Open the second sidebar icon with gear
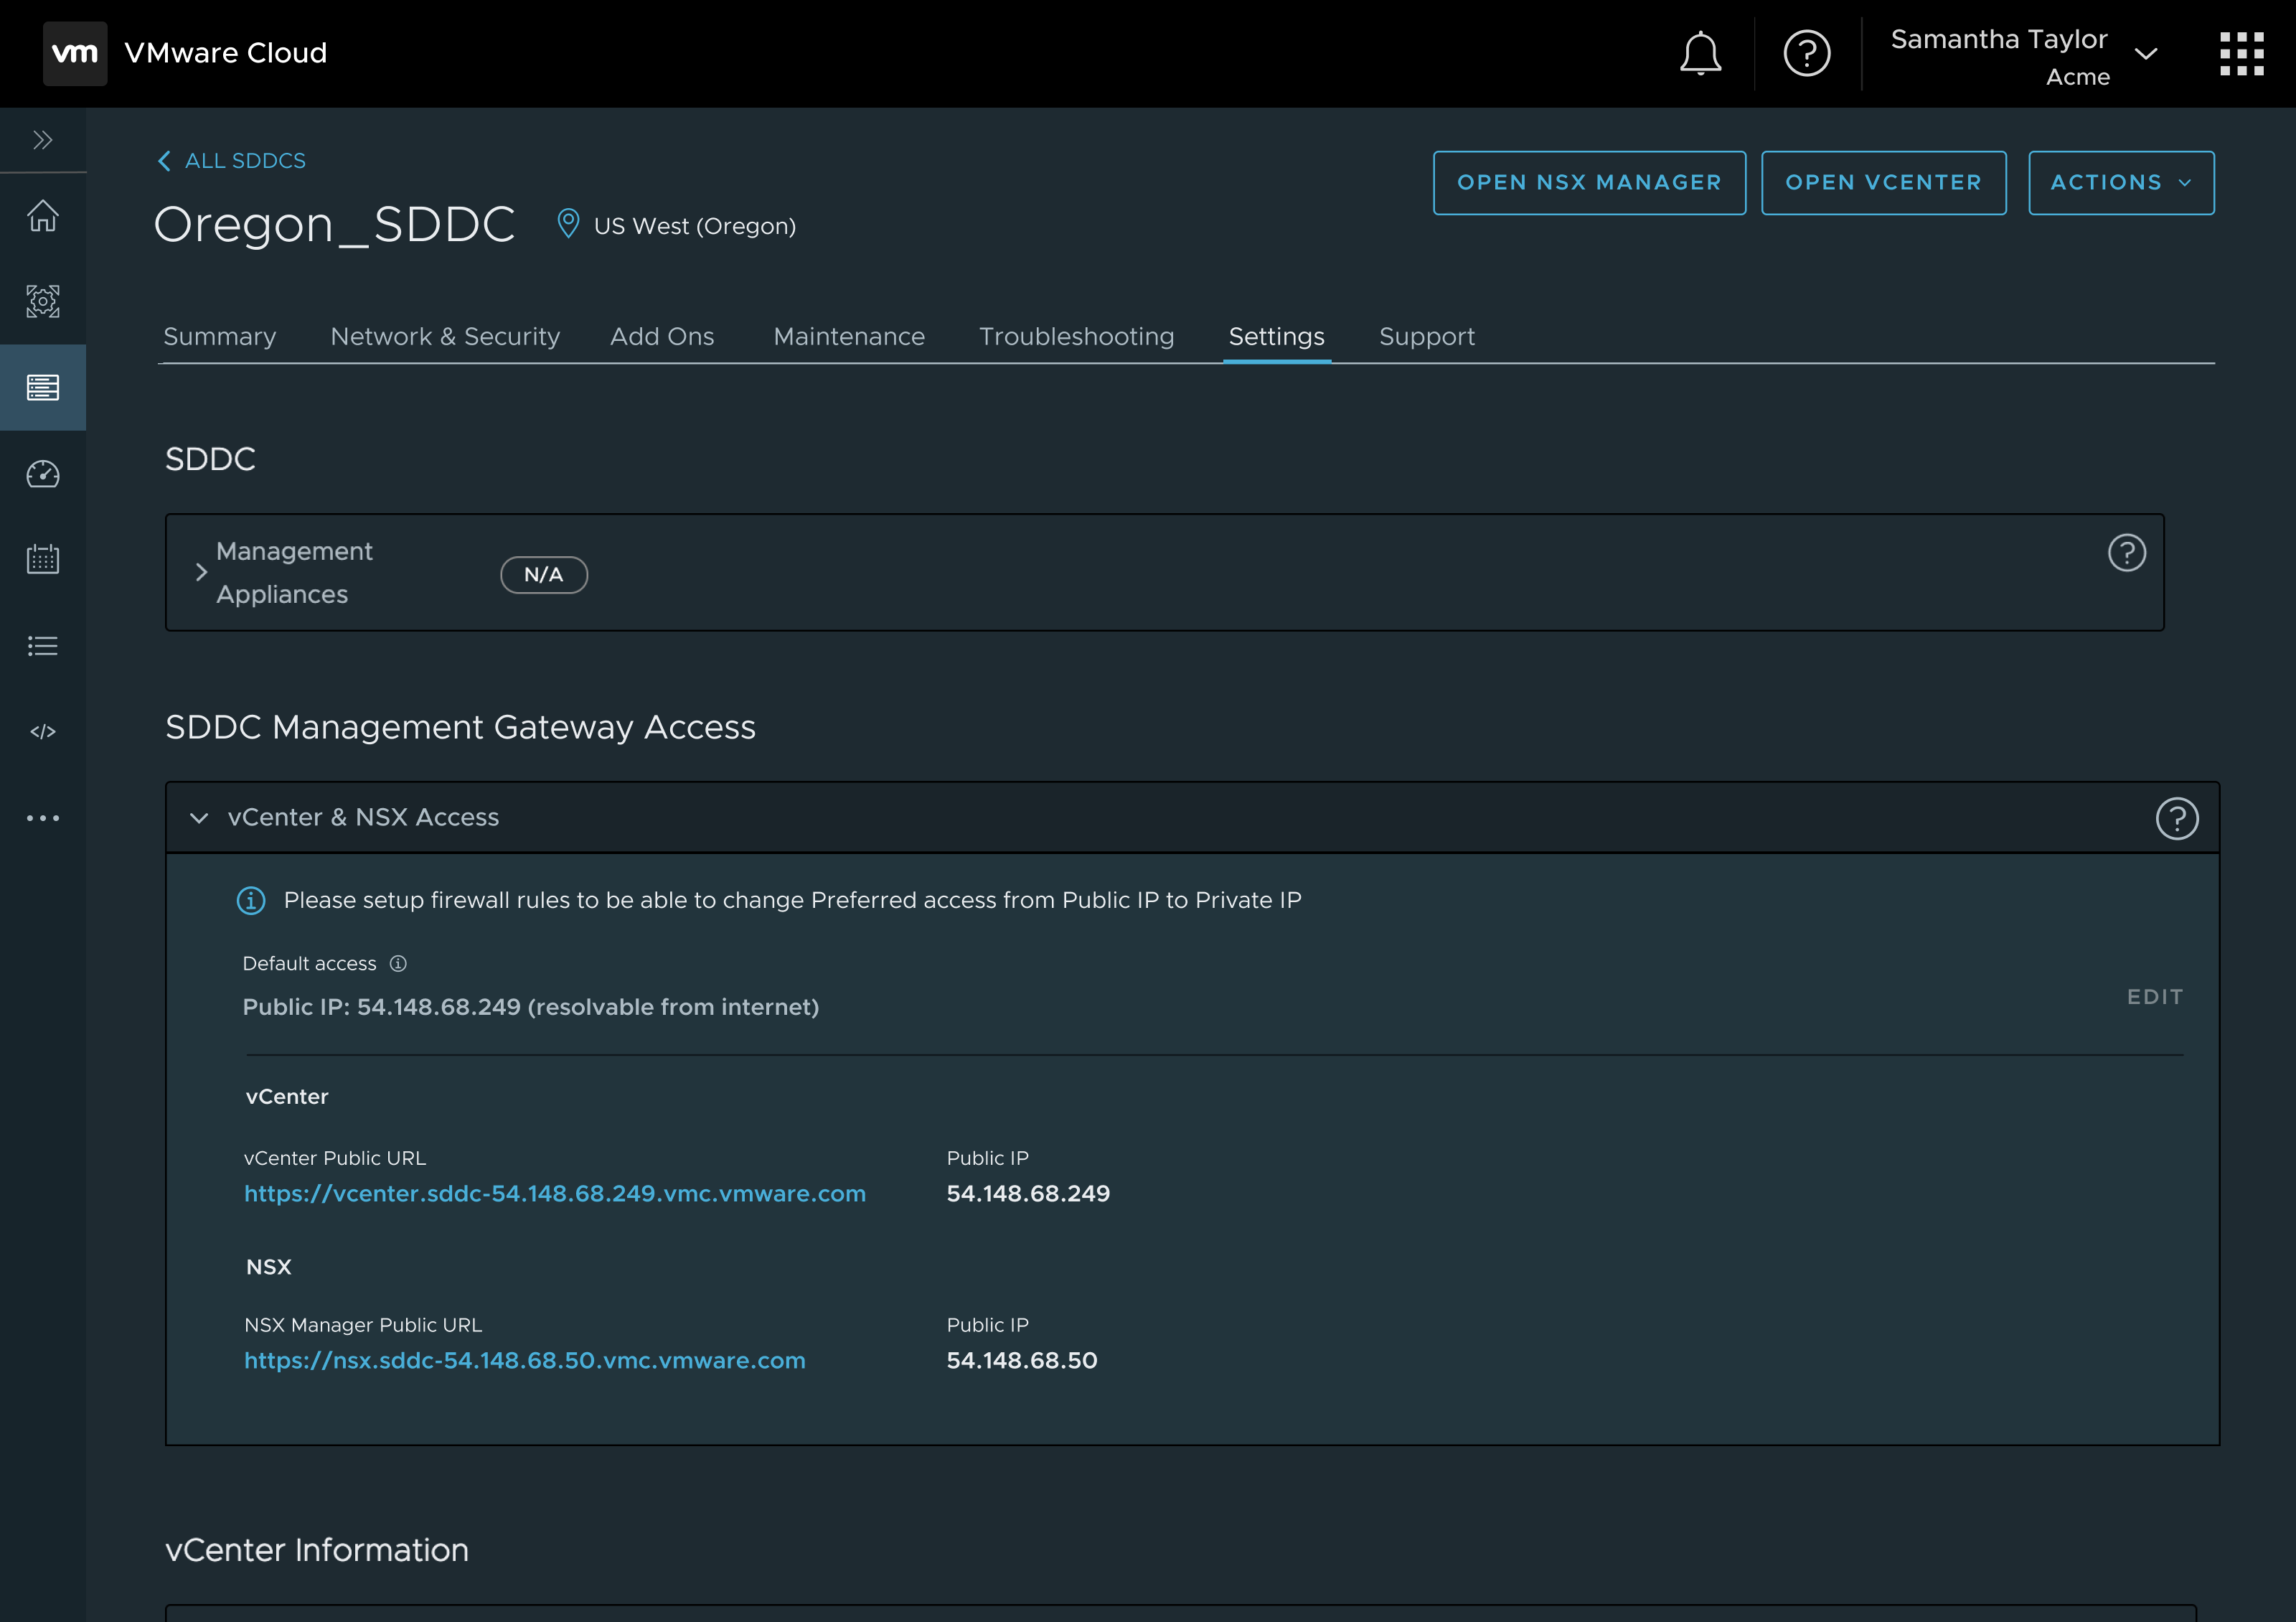The image size is (2296, 1622). (x=42, y=301)
